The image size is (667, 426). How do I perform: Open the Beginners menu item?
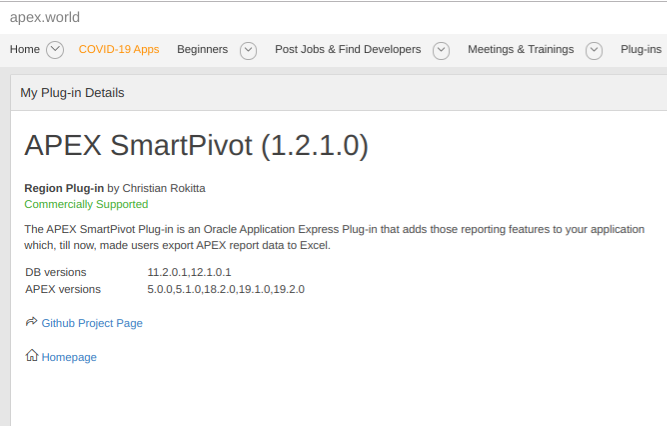click(202, 49)
